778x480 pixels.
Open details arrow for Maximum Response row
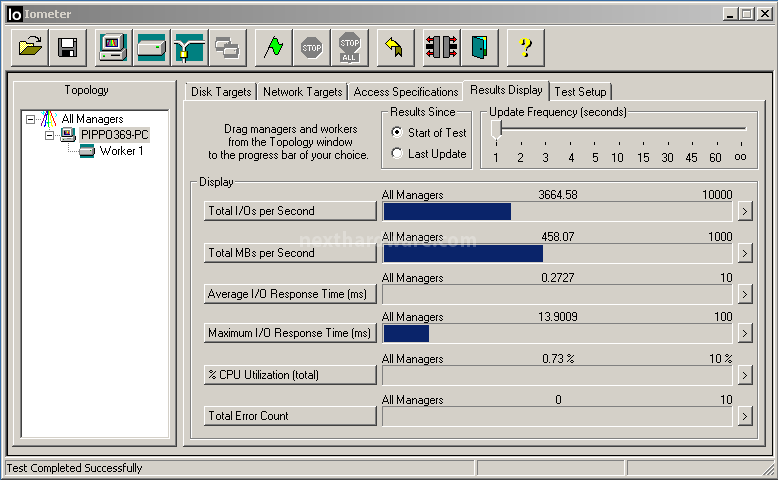point(745,334)
